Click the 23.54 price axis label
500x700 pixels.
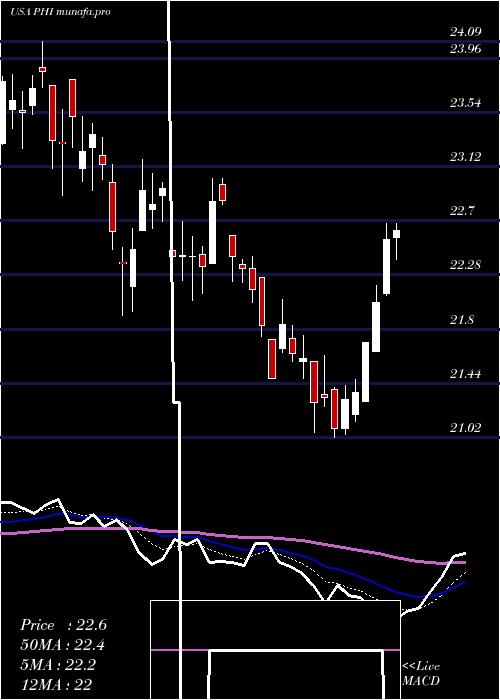[x=465, y=103]
